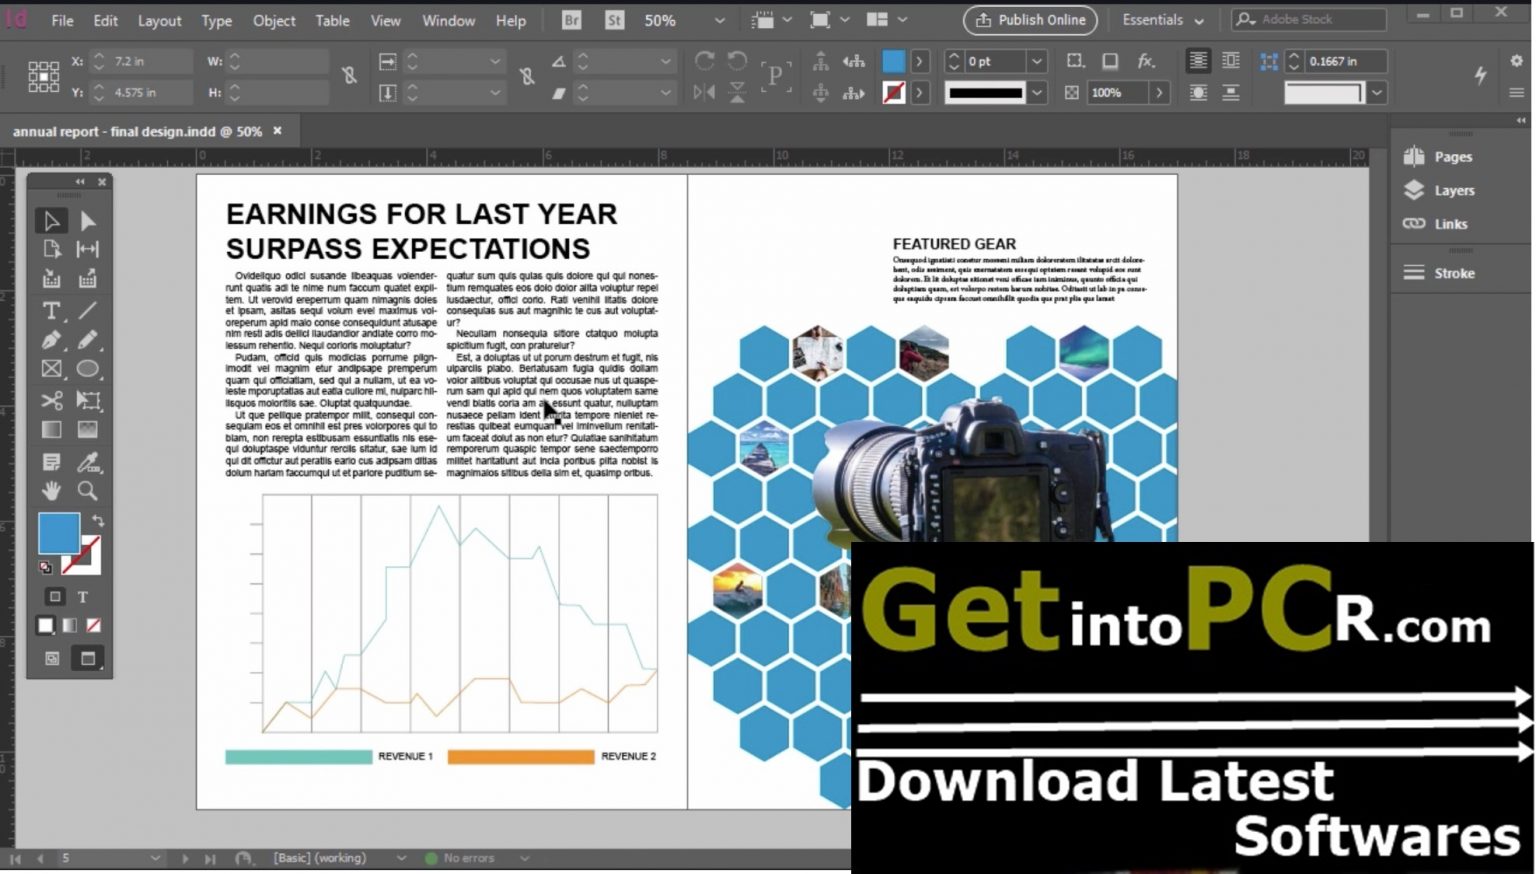Select the Content Collector tool
This screenshot has height=874, width=1536.
click(51, 279)
